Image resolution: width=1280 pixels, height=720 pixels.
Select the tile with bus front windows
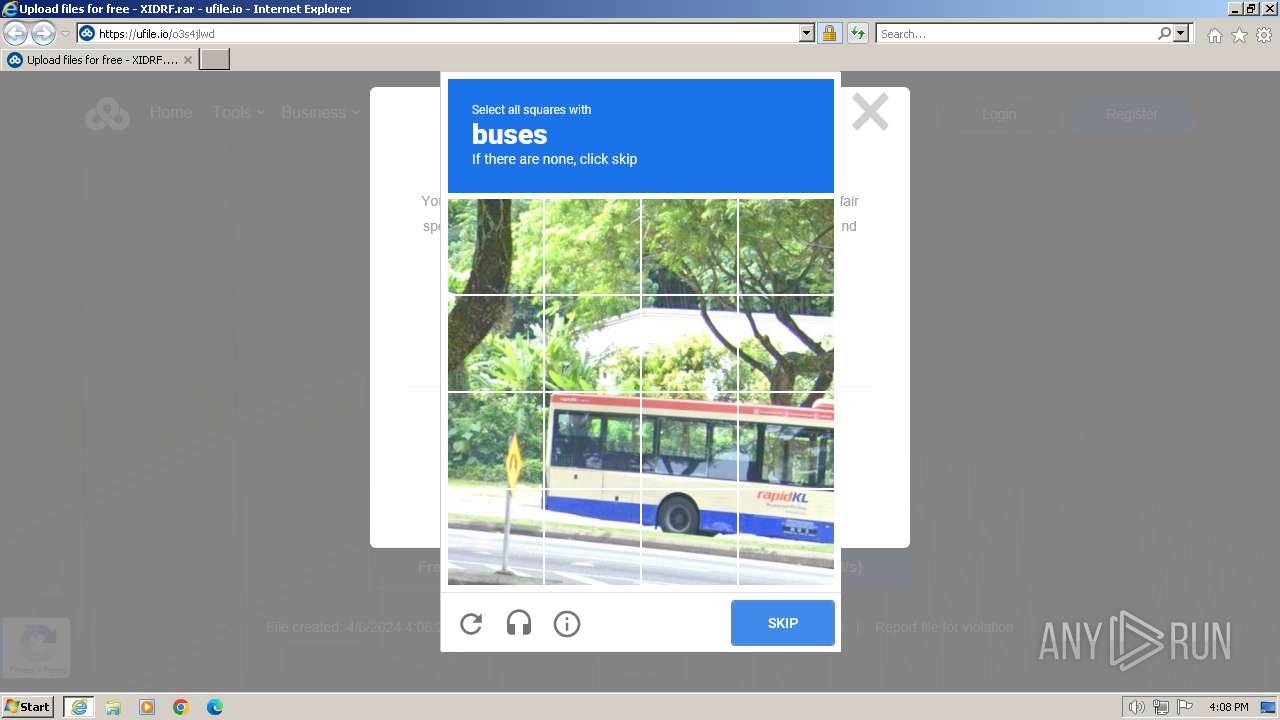[786, 440]
